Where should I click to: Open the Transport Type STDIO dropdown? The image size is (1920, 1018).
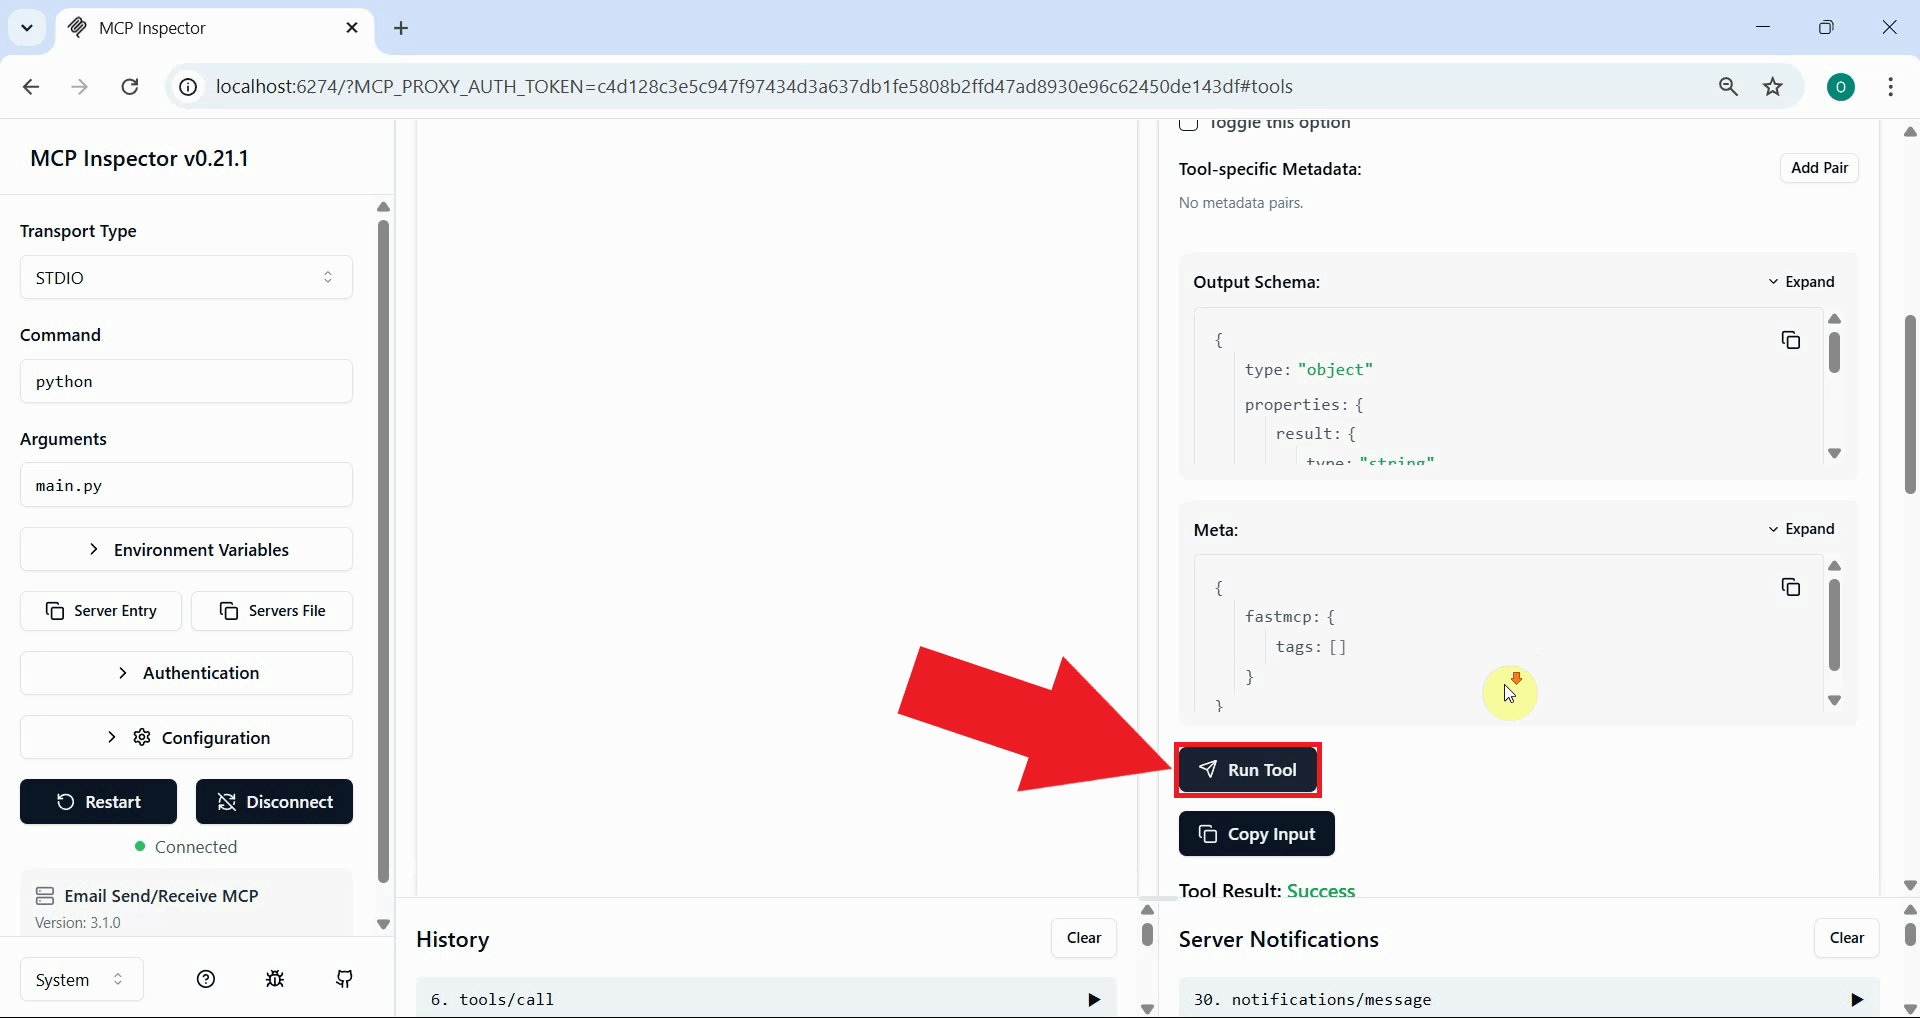185,277
